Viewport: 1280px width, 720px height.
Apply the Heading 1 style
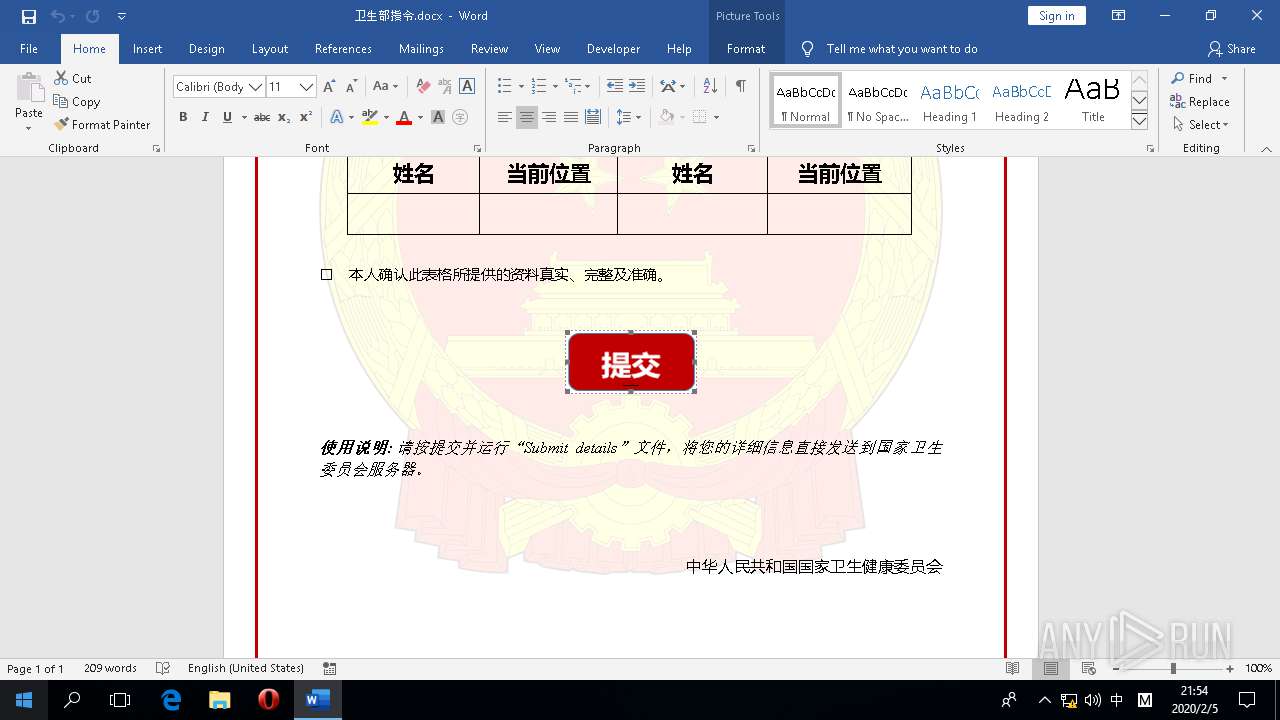949,101
